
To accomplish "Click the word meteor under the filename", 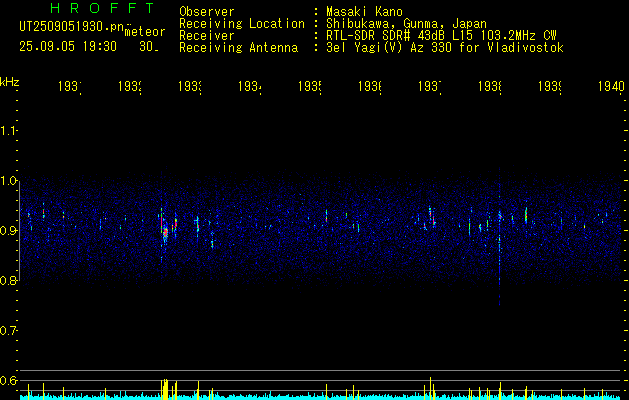I will [145, 32].
